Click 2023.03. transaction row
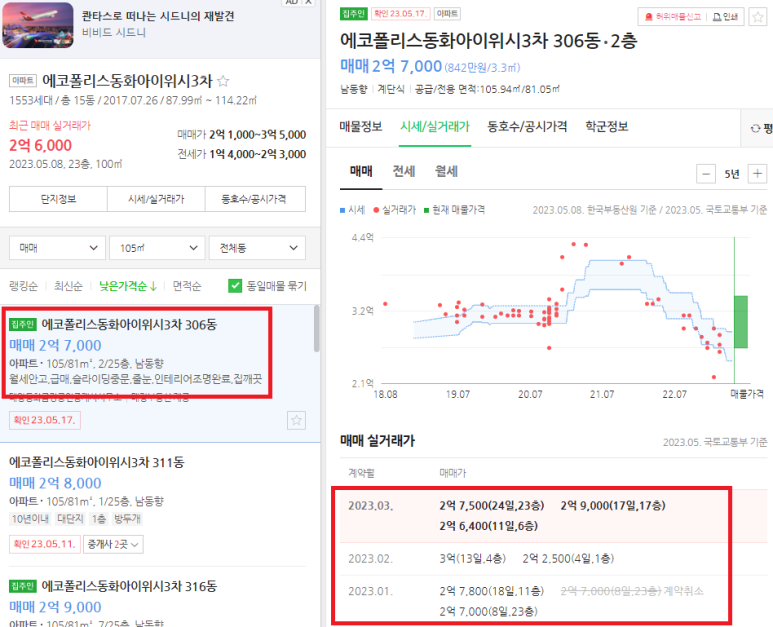 (x=553, y=516)
